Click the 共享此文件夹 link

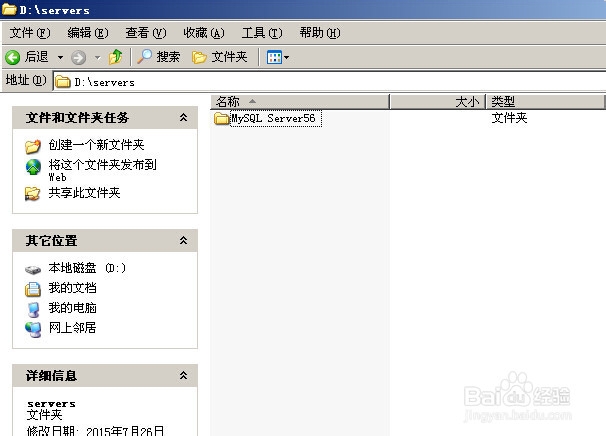tap(84, 192)
